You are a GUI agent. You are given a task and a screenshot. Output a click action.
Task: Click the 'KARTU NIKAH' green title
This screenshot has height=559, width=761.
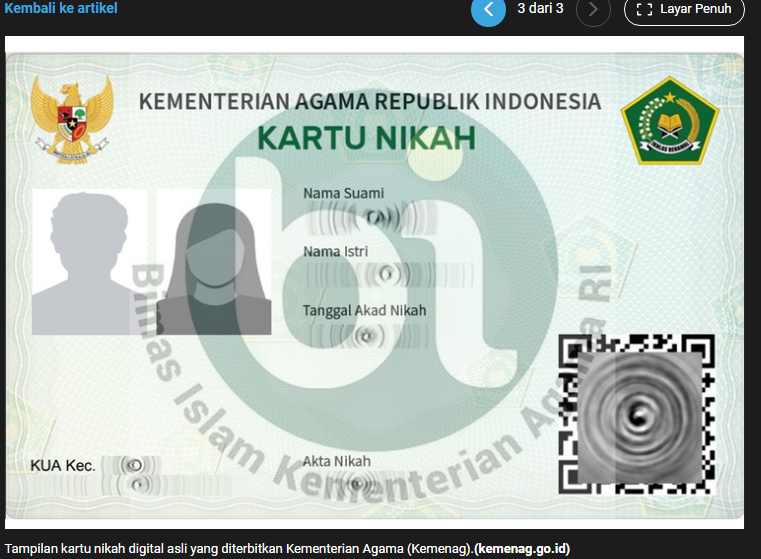pyautogui.click(x=366, y=138)
